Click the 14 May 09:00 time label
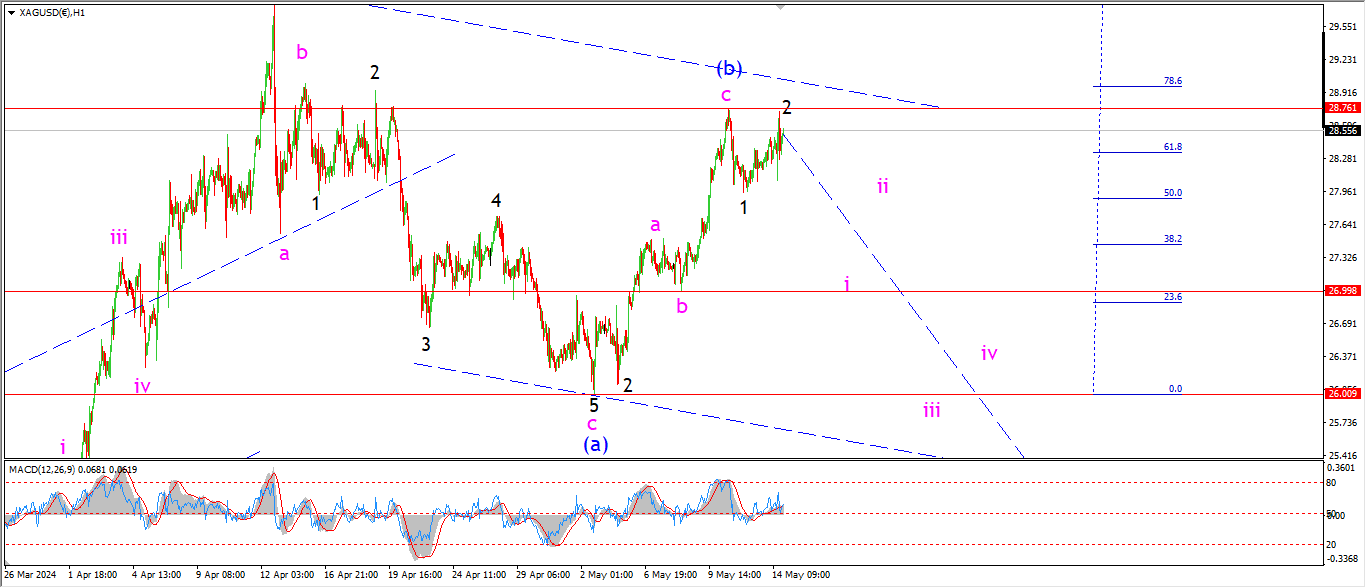Image resolution: width=1366 pixels, height=588 pixels. (x=802, y=575)
